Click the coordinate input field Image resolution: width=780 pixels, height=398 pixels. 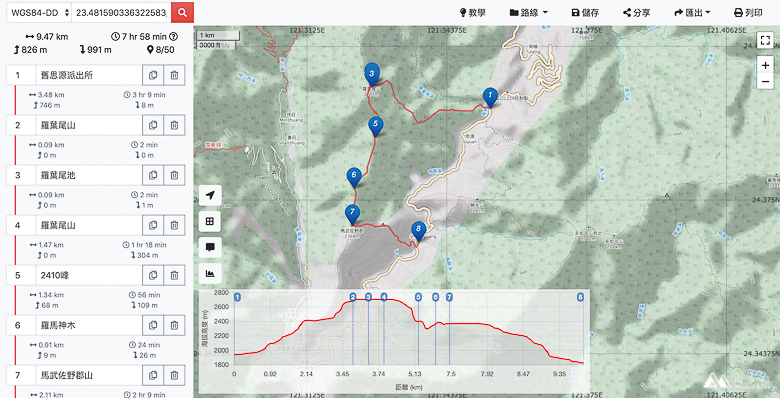(x=121, y=12)
